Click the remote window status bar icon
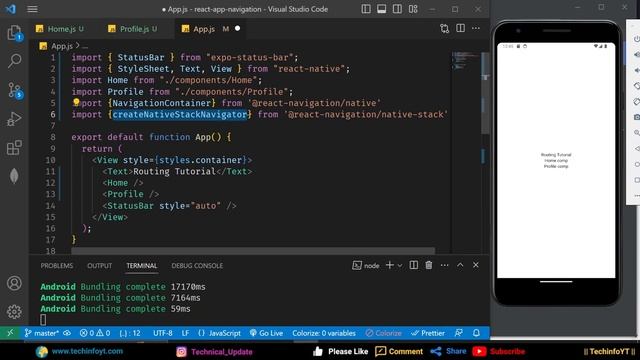Image resolution: width=640 pixels, height=360 pixels. click(x=10, y=333)
